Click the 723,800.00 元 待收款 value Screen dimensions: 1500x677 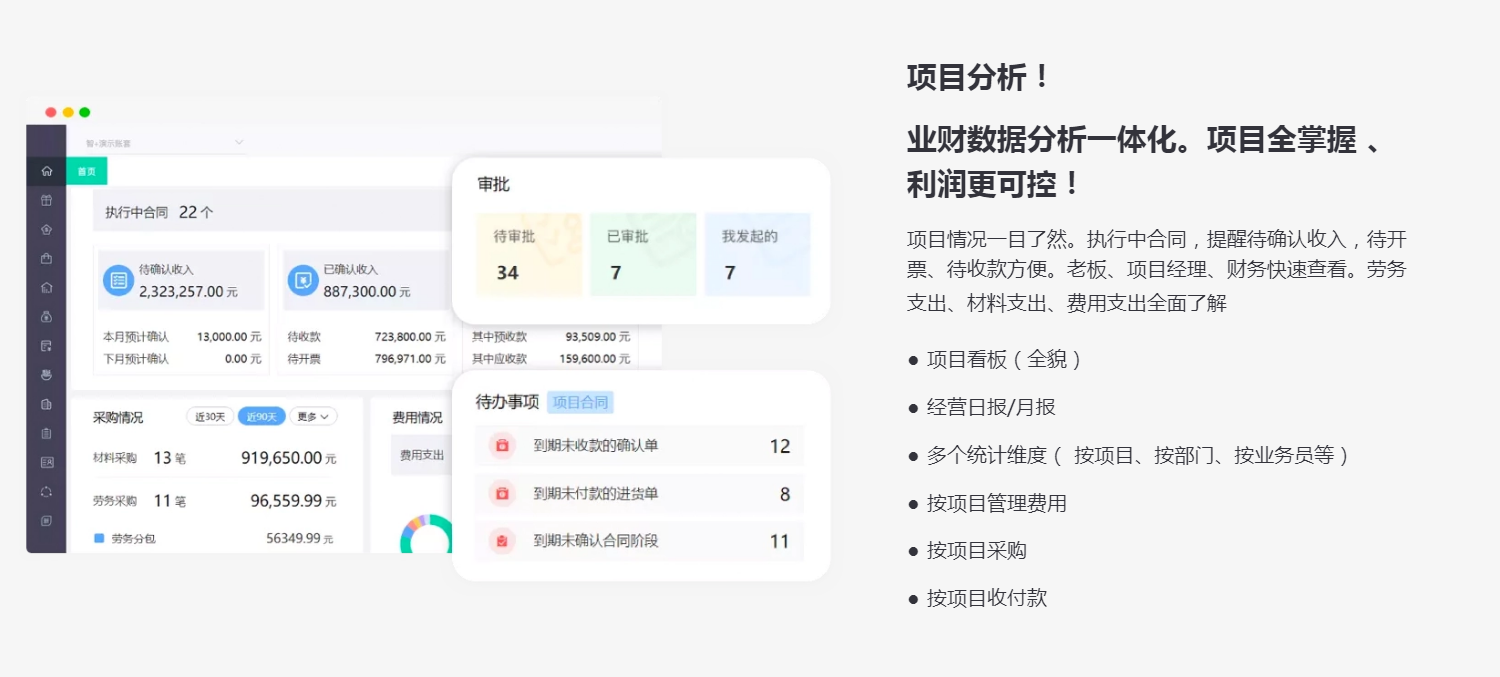410,337
